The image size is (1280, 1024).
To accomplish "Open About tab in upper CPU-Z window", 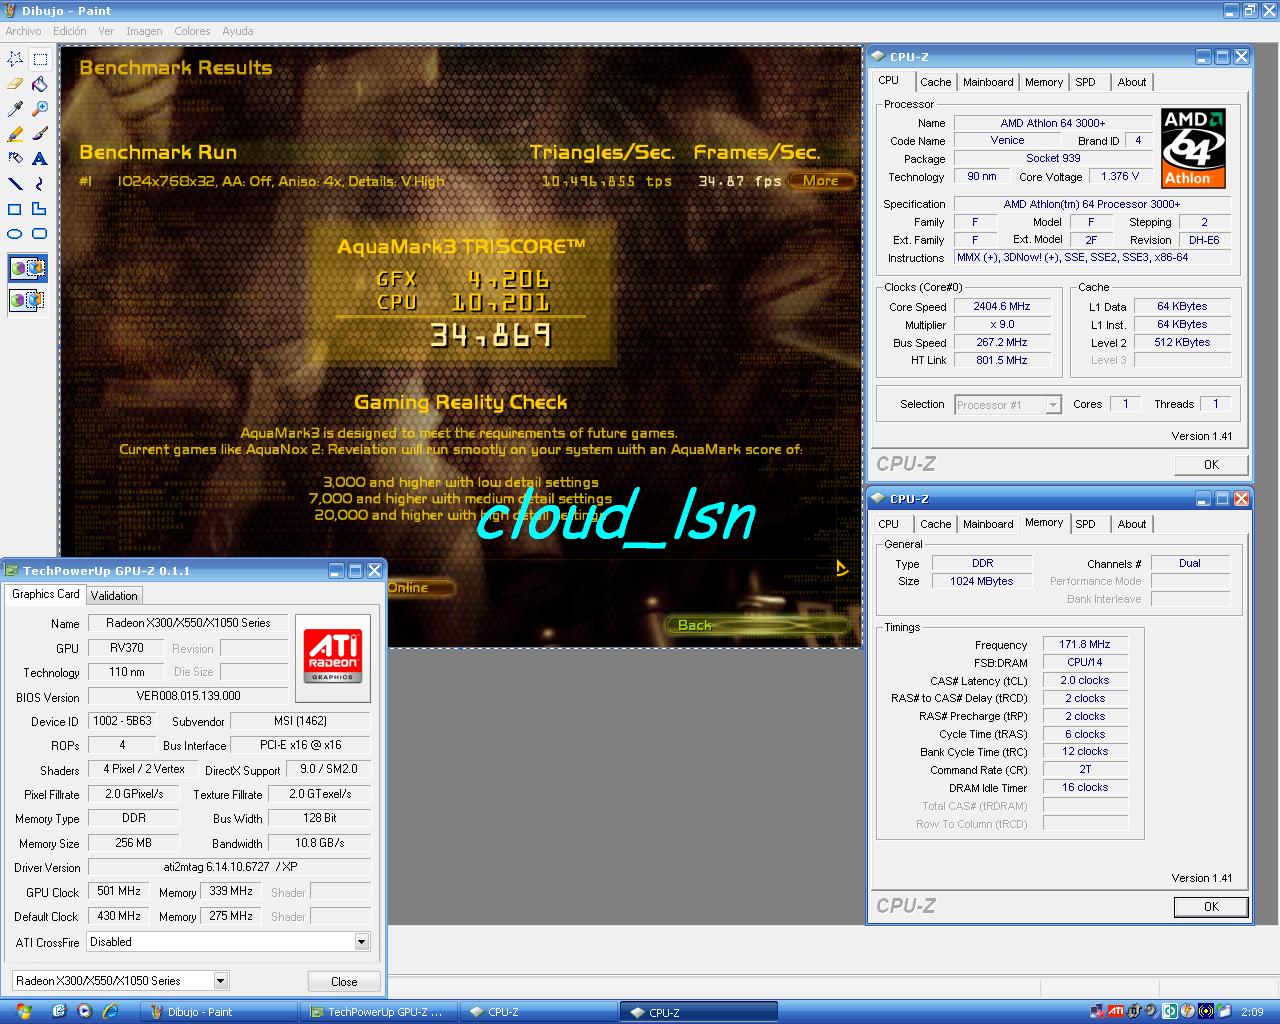I will [x=1132, y=82].
